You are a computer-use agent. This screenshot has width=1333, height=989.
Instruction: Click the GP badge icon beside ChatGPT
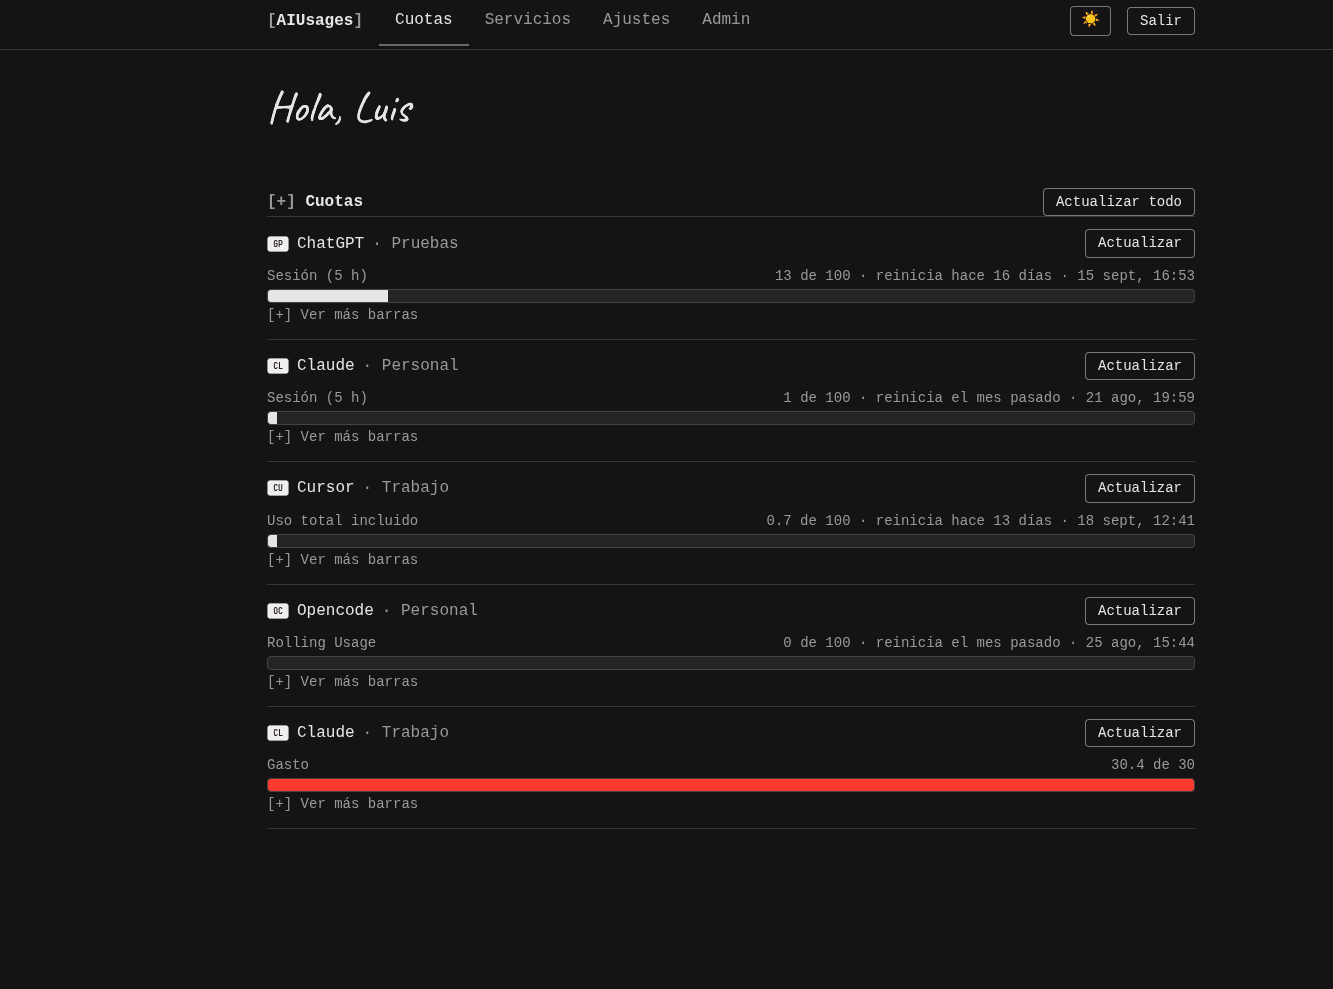(278, 244)
